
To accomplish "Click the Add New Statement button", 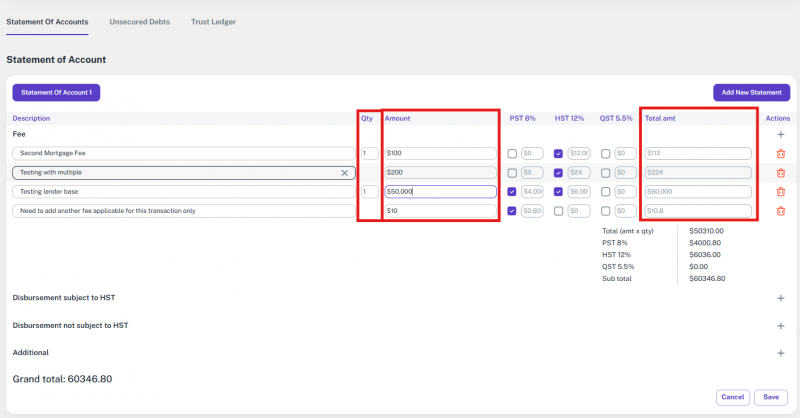I will pyautogui.click(x=750, y=93).
